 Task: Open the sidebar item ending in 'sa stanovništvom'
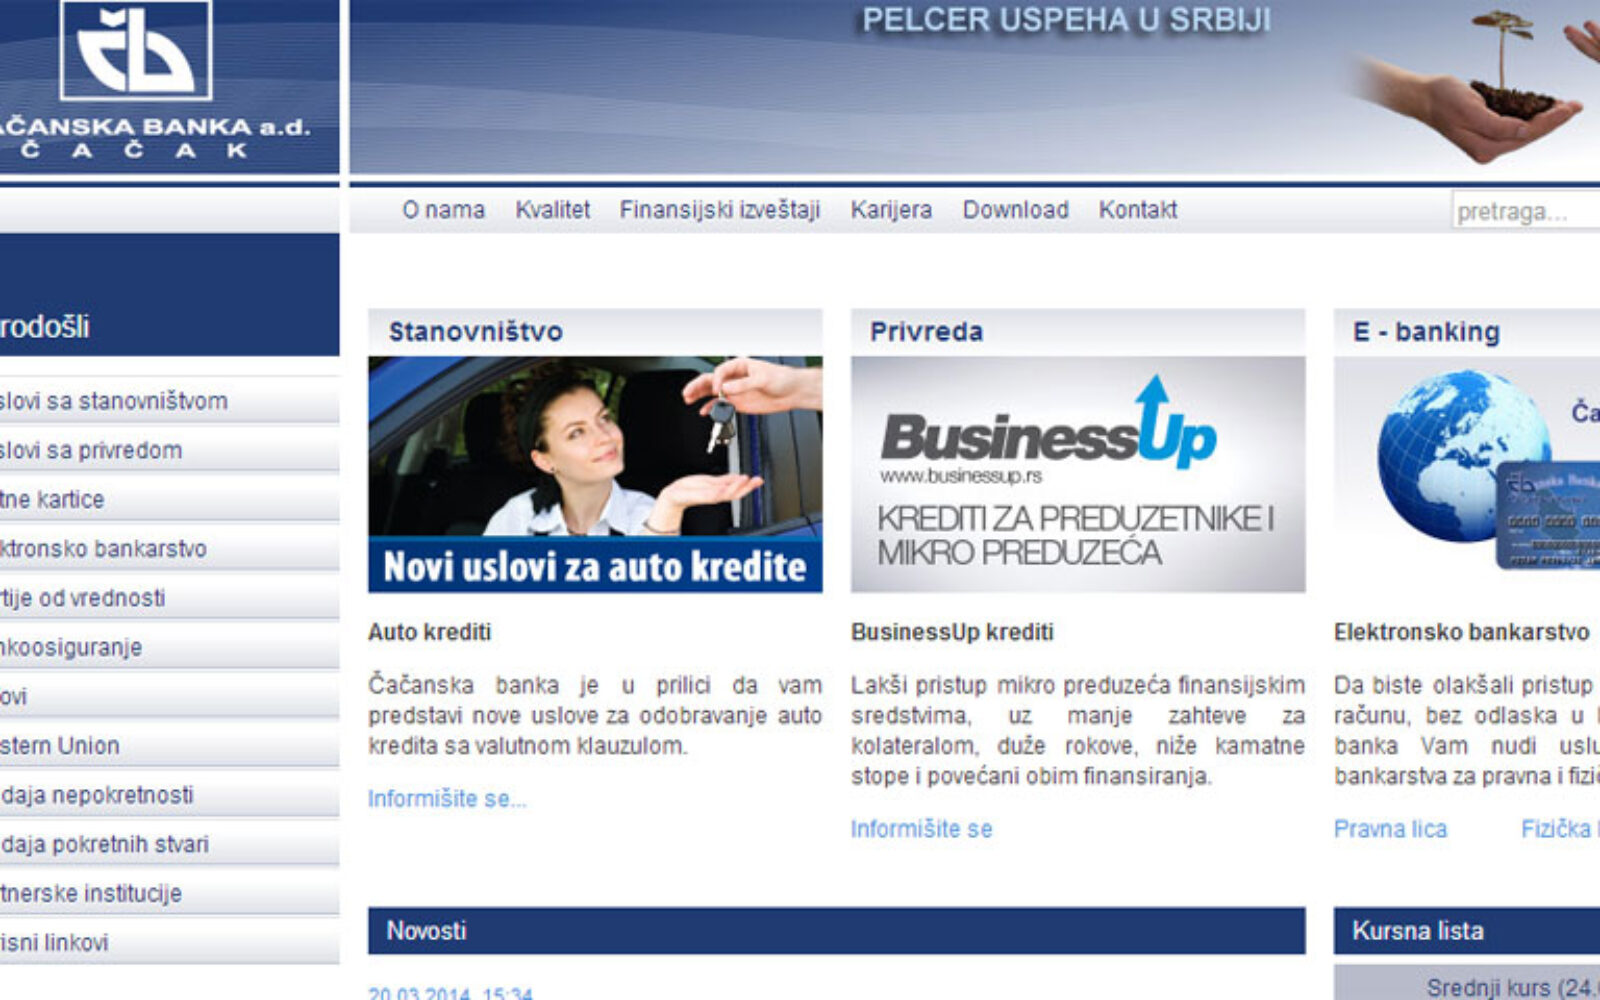point(113,401)
